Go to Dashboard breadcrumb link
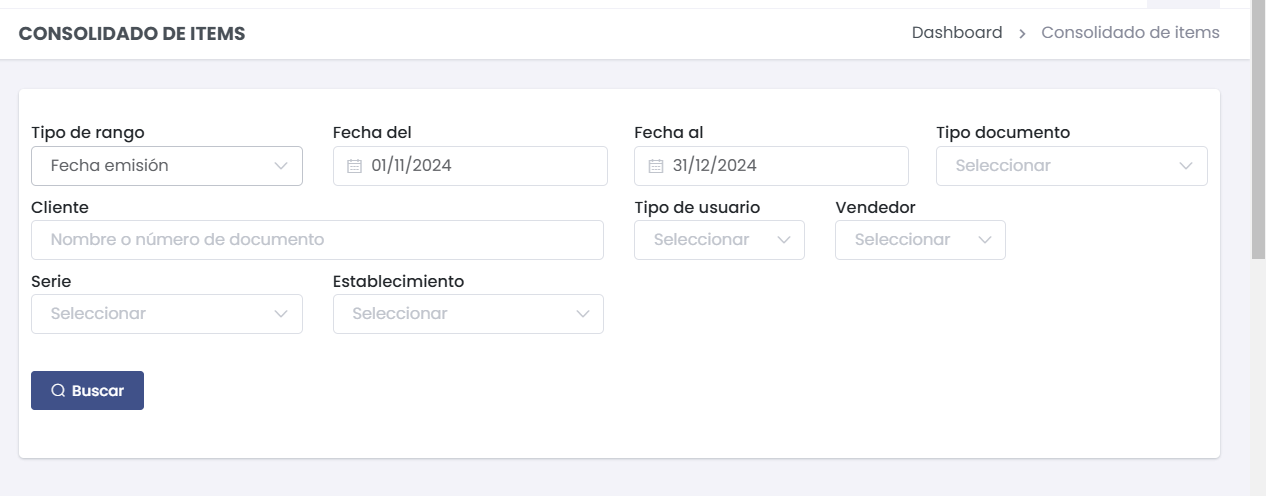This screenshot has width=1266, height=496. point(957,33)
